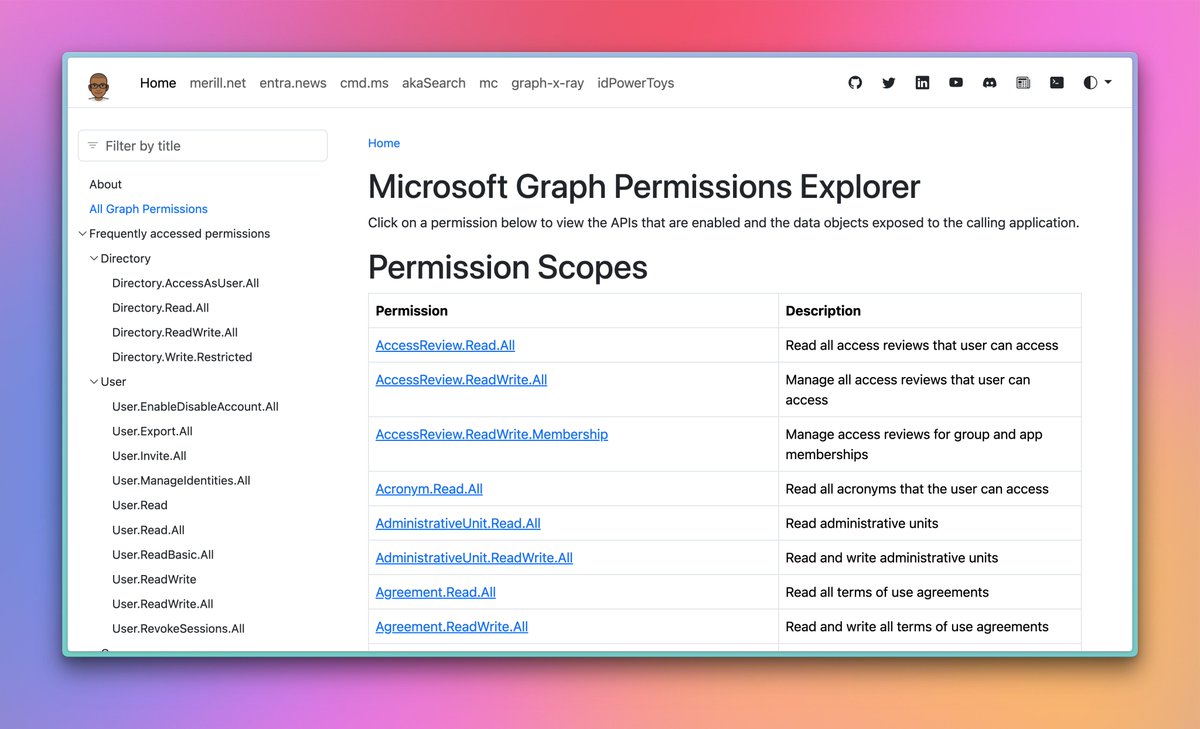Open the AdministrativeUnit.Read.All permission link
Screen dimensions: 1200x729
click(458, 523)
